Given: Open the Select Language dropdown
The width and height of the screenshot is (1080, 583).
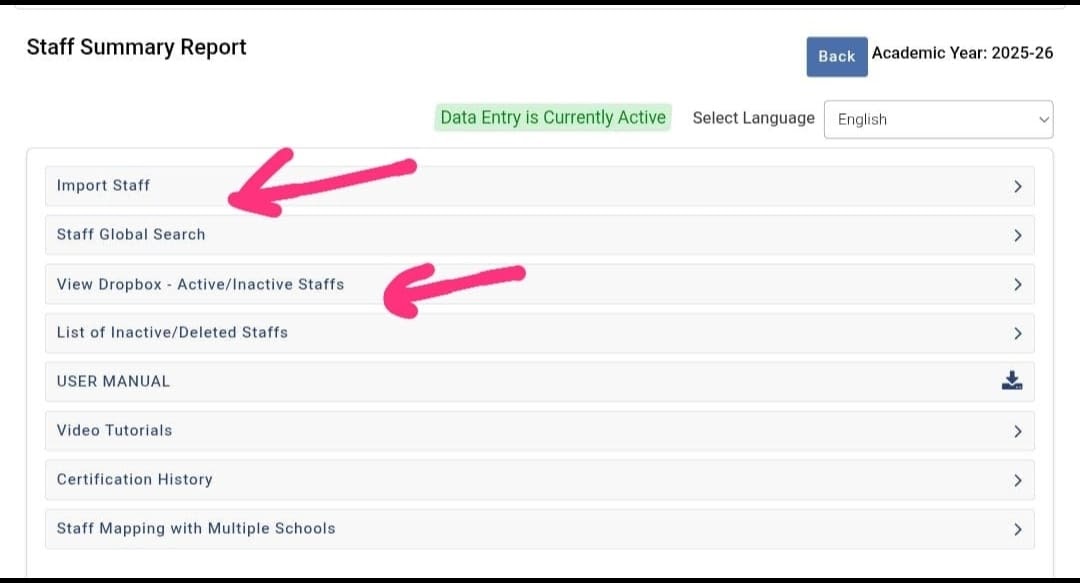Looking at the screenshot, I should (x=938, y=119).
